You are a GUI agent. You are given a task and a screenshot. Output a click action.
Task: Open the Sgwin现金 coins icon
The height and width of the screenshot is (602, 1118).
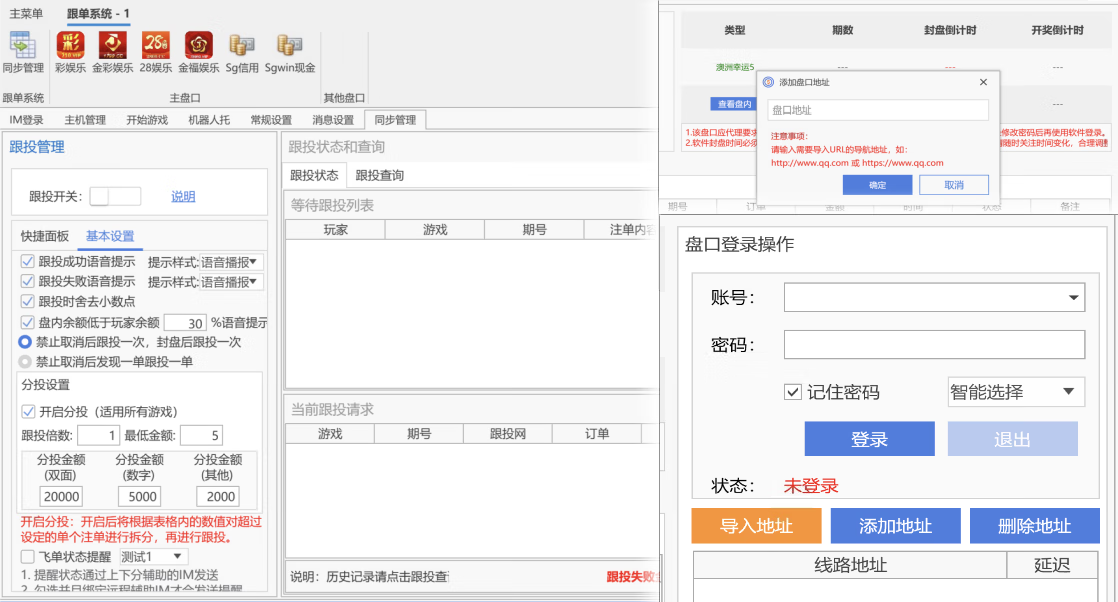tap(289, 46)
